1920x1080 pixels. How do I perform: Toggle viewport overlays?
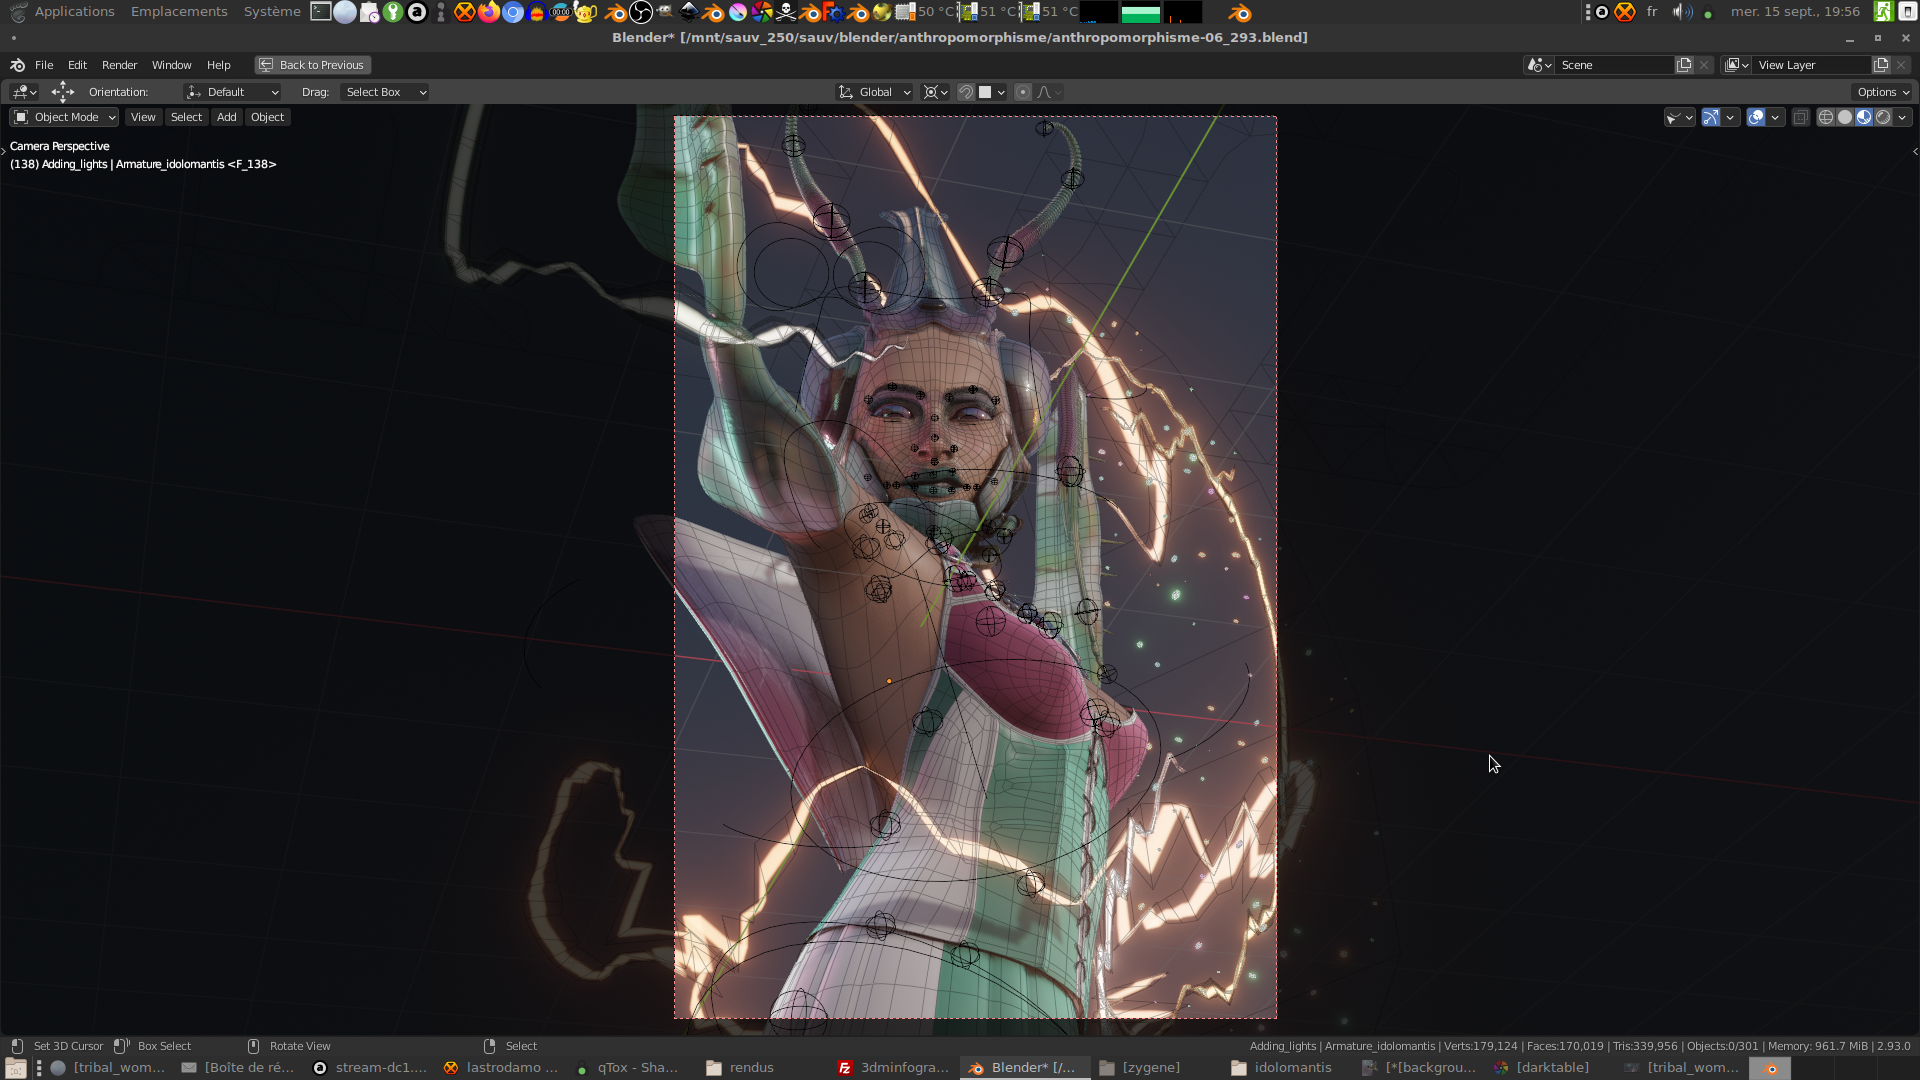tap(1756, 117)
